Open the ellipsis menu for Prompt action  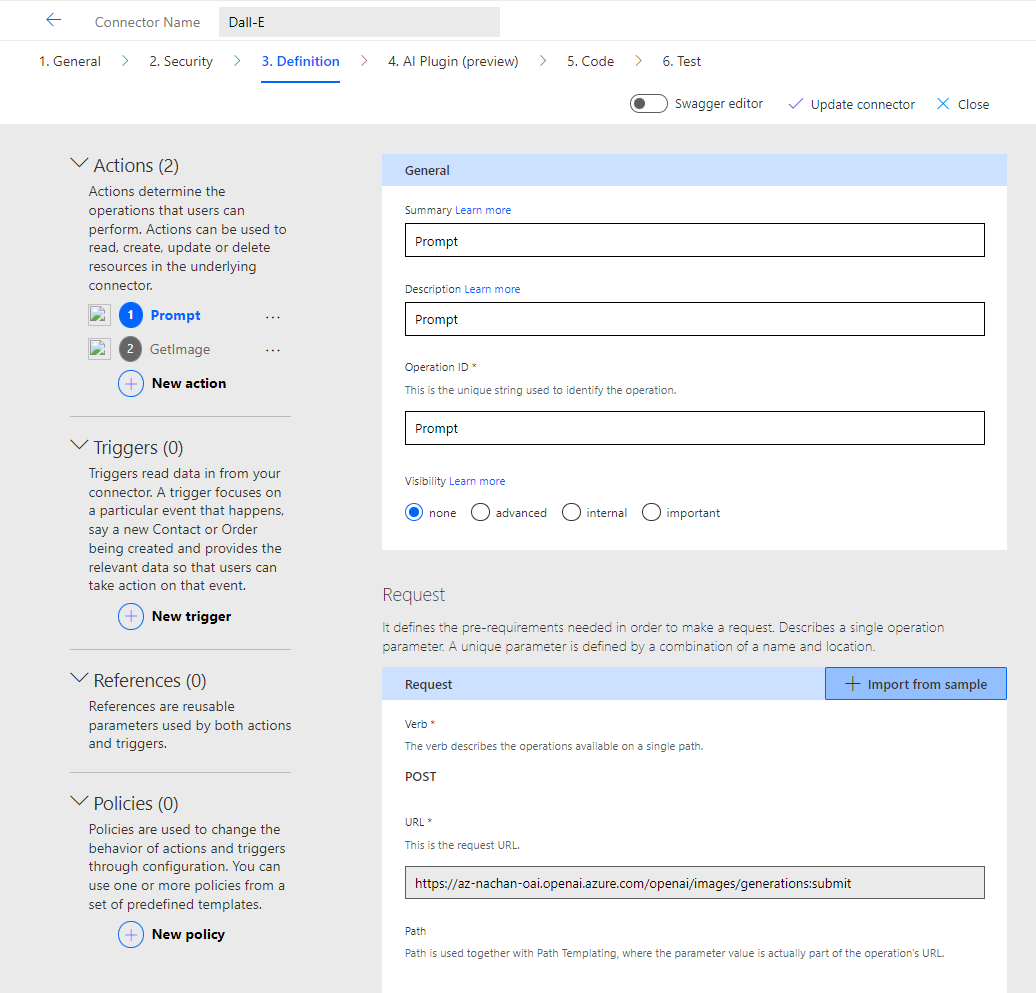(273, 316)
